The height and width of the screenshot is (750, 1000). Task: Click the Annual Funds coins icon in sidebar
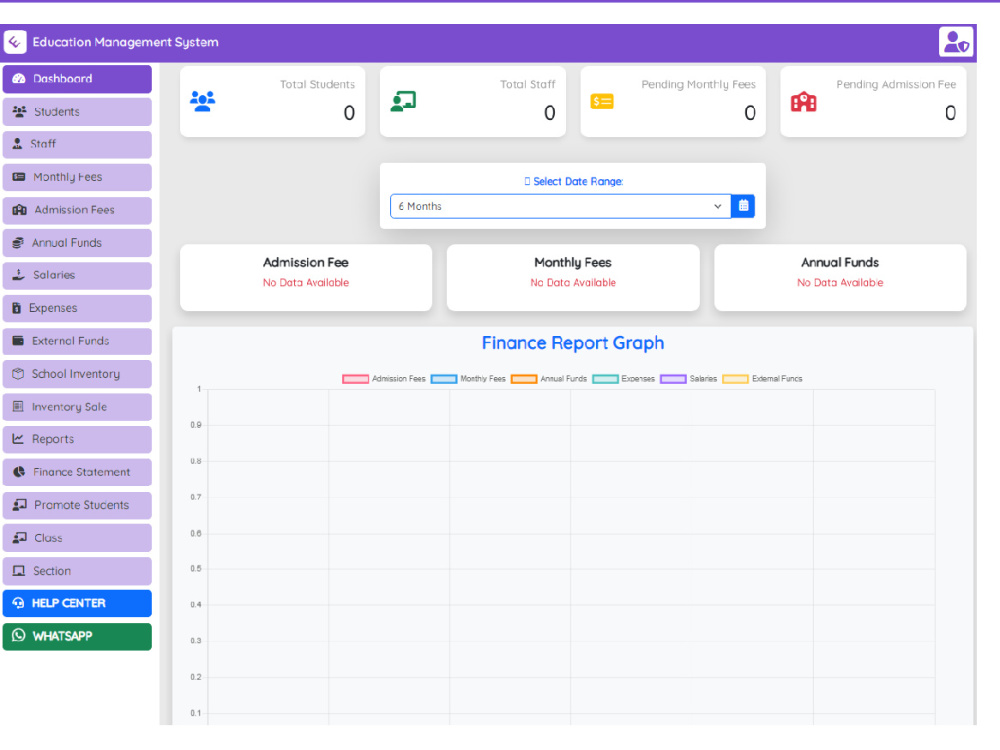pos(18,242)
